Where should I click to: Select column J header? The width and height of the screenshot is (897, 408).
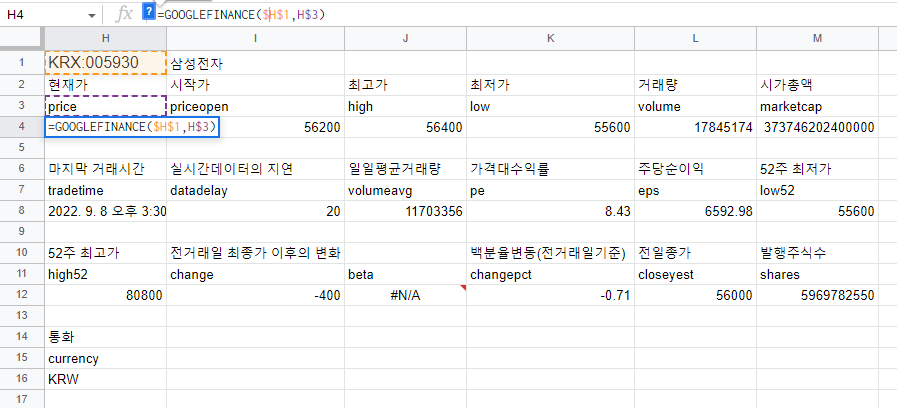point(406,38)
